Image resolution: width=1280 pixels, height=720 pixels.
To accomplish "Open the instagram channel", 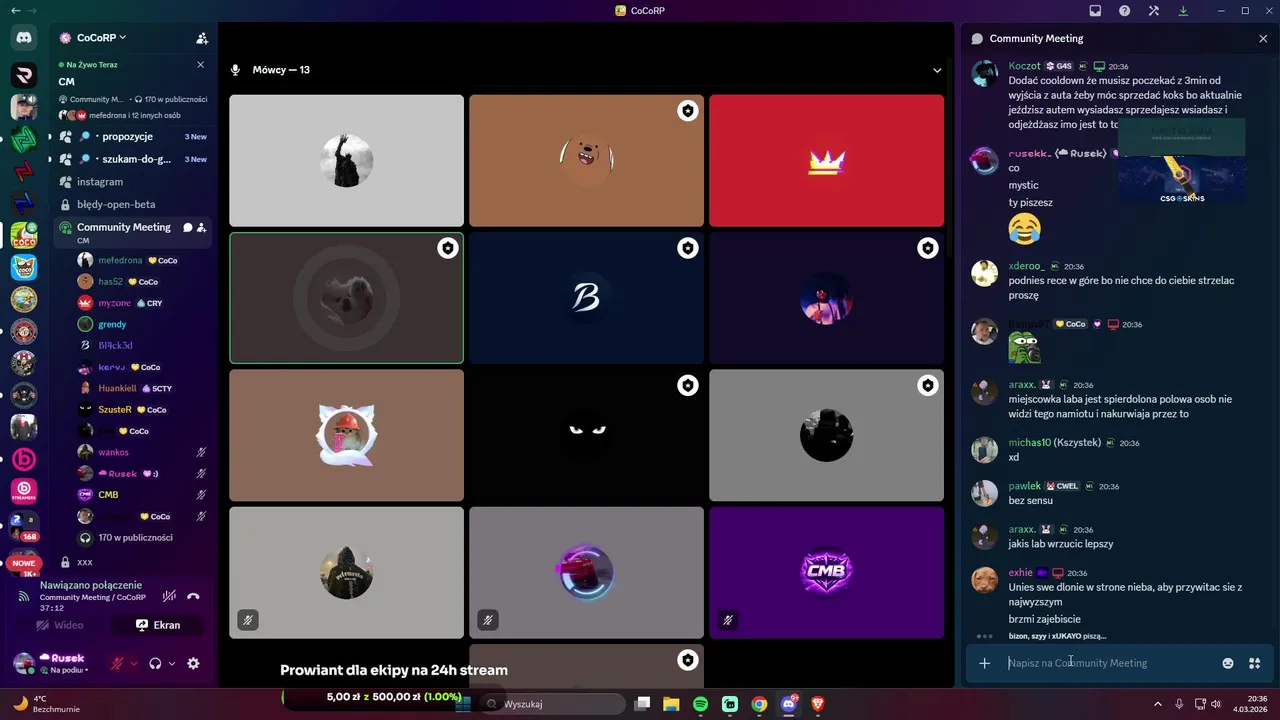I will coord(133,182).
